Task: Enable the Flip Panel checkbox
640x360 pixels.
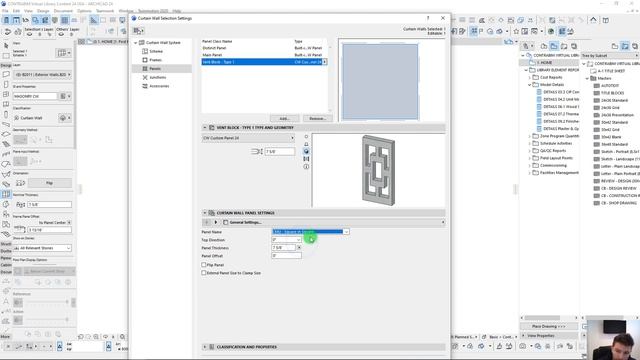Action: tap(204, 265)
